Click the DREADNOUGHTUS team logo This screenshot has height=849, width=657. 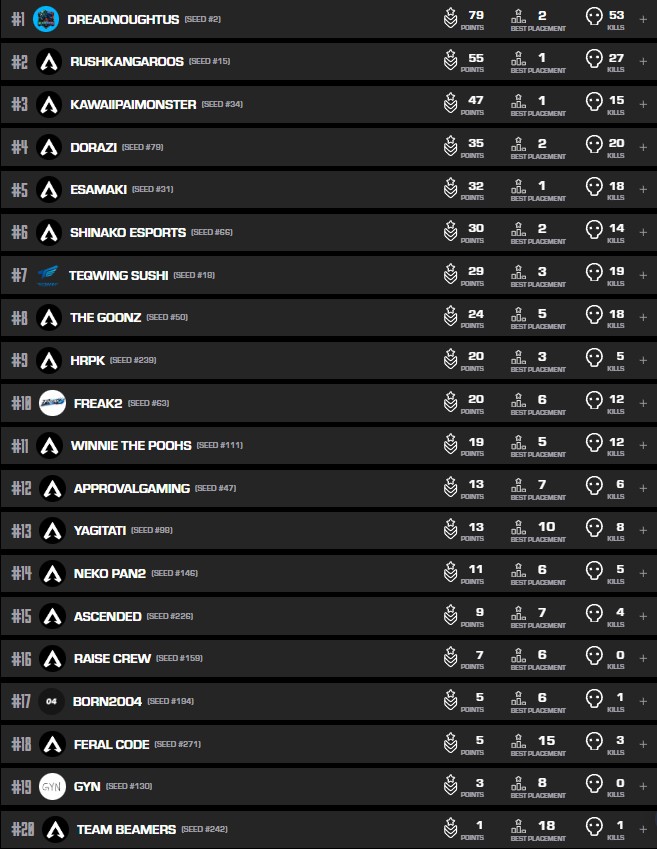46,19
